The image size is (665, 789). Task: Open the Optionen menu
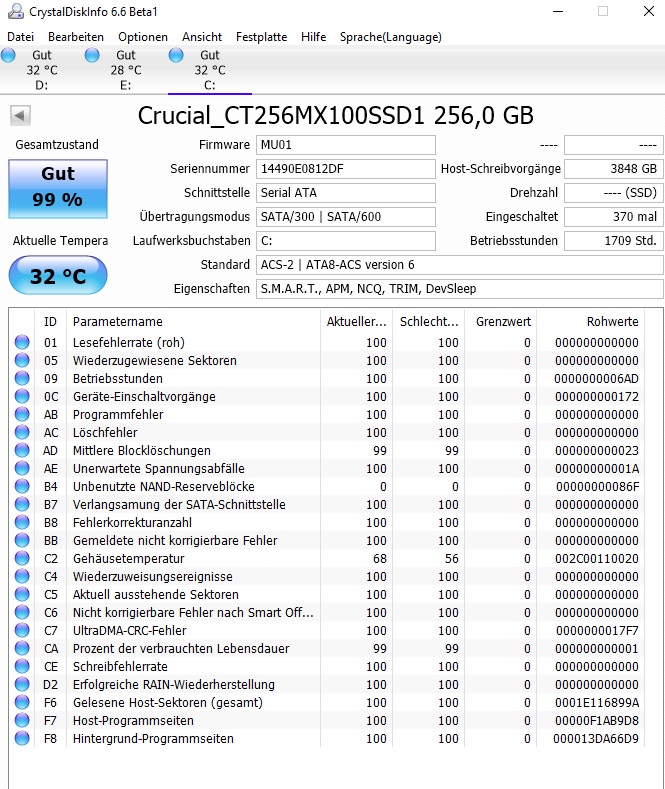click(143, 37)
